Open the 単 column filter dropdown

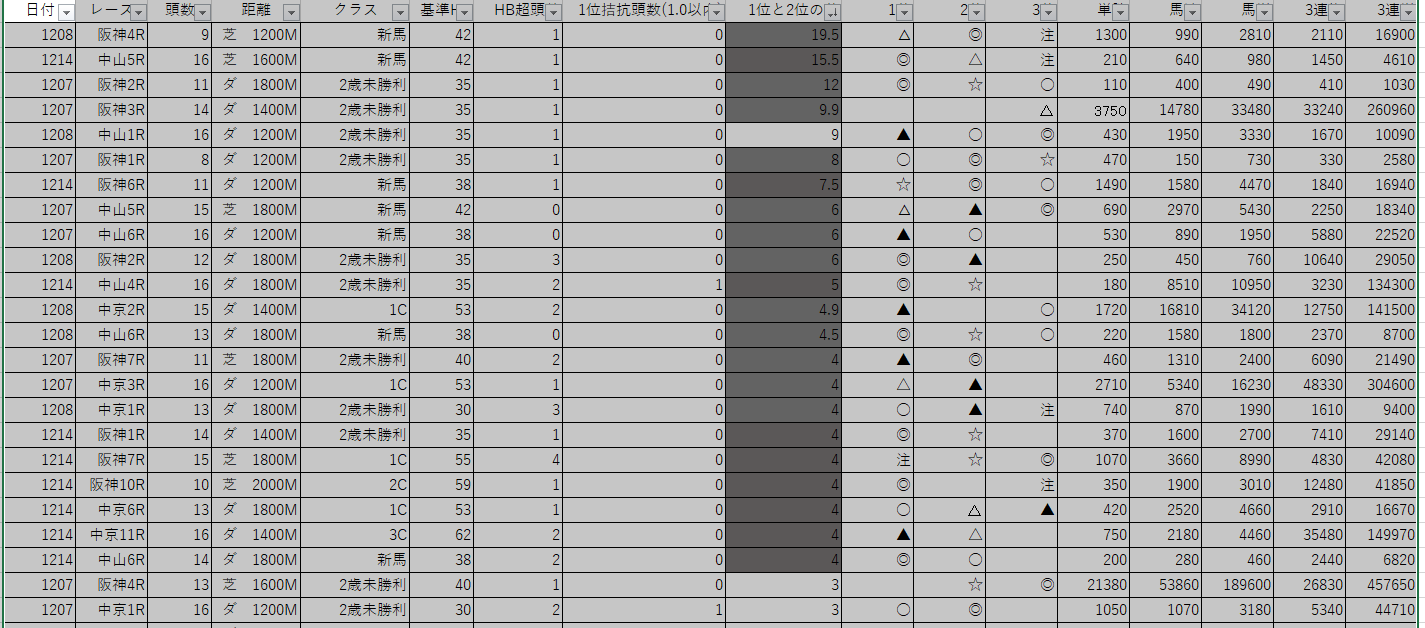pos(1121,12)
